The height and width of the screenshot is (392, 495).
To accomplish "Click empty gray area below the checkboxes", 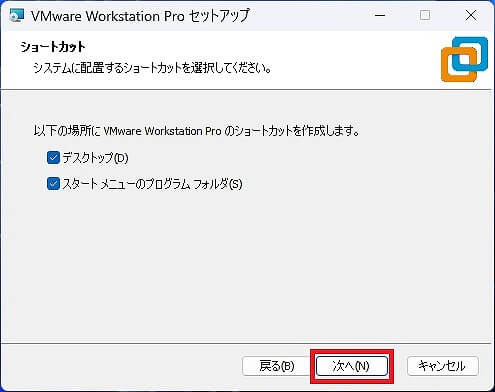I will [247, 267].
